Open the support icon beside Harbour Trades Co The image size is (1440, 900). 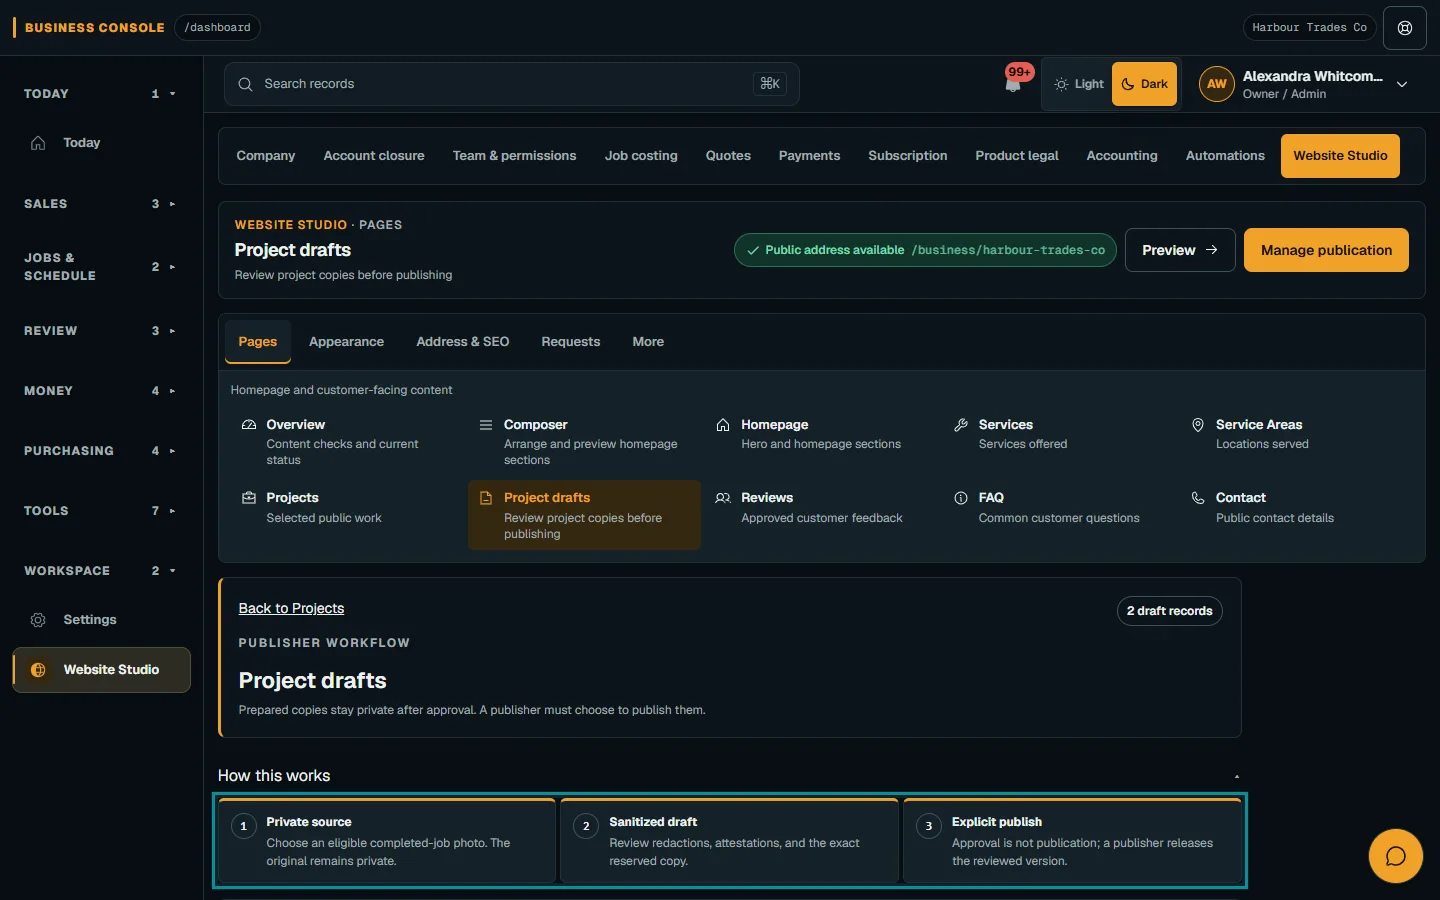tap(1405, 28)
